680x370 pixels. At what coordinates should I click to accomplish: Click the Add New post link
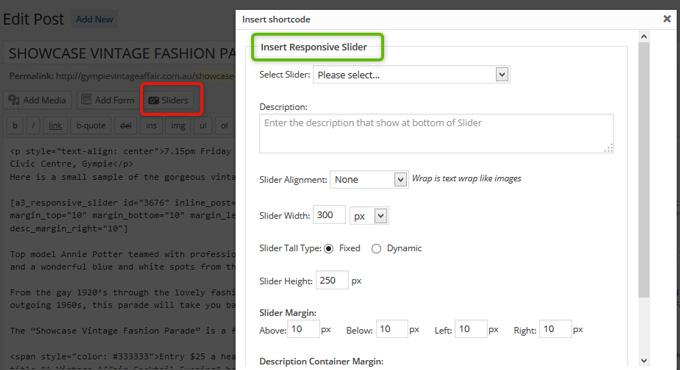(95, 19)
